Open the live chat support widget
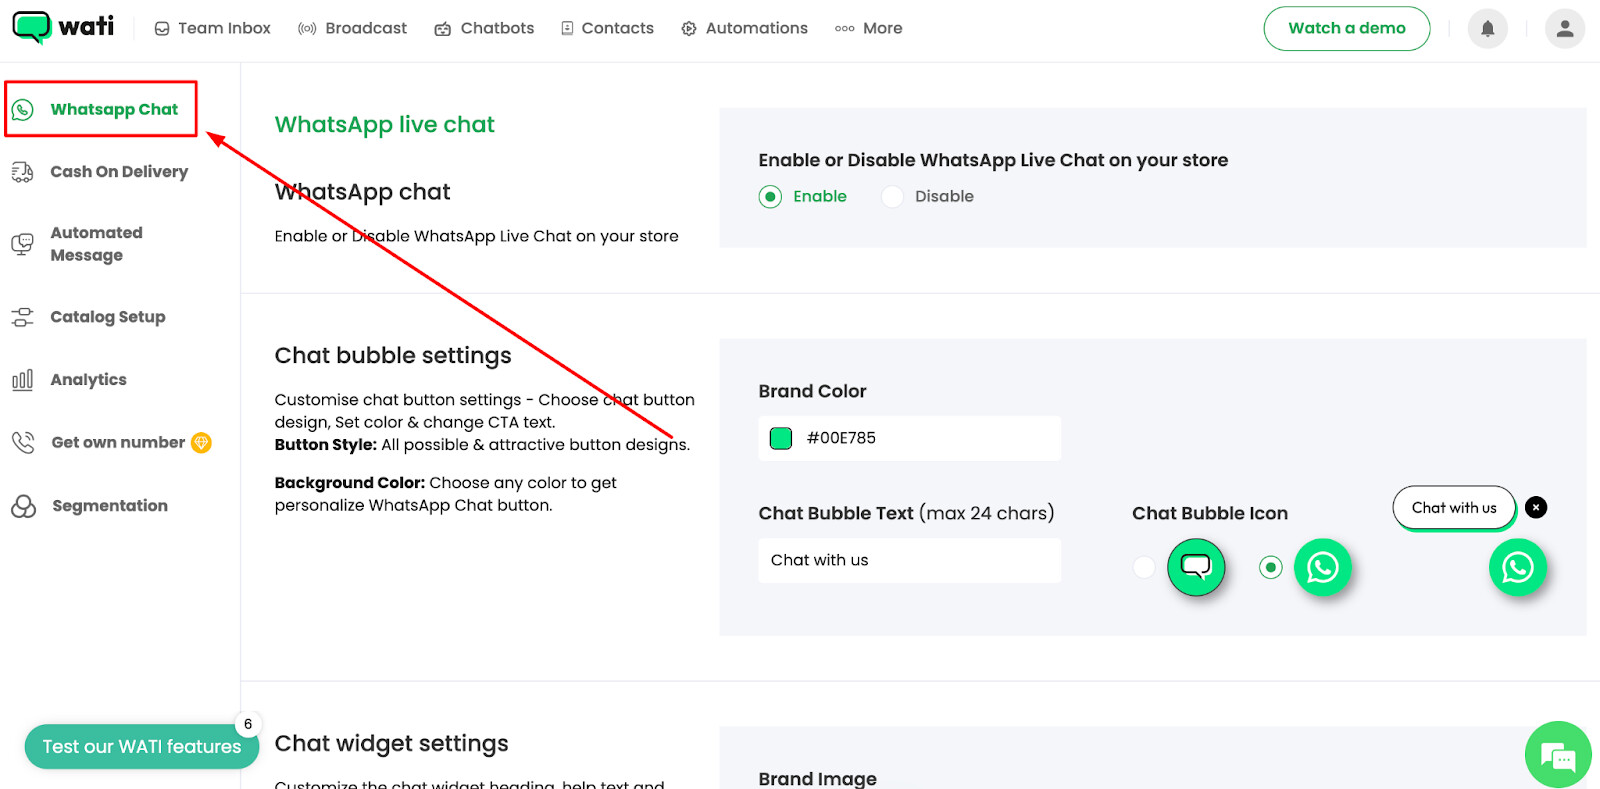This screenshot has height=789, width=1600. [1557, 755]
